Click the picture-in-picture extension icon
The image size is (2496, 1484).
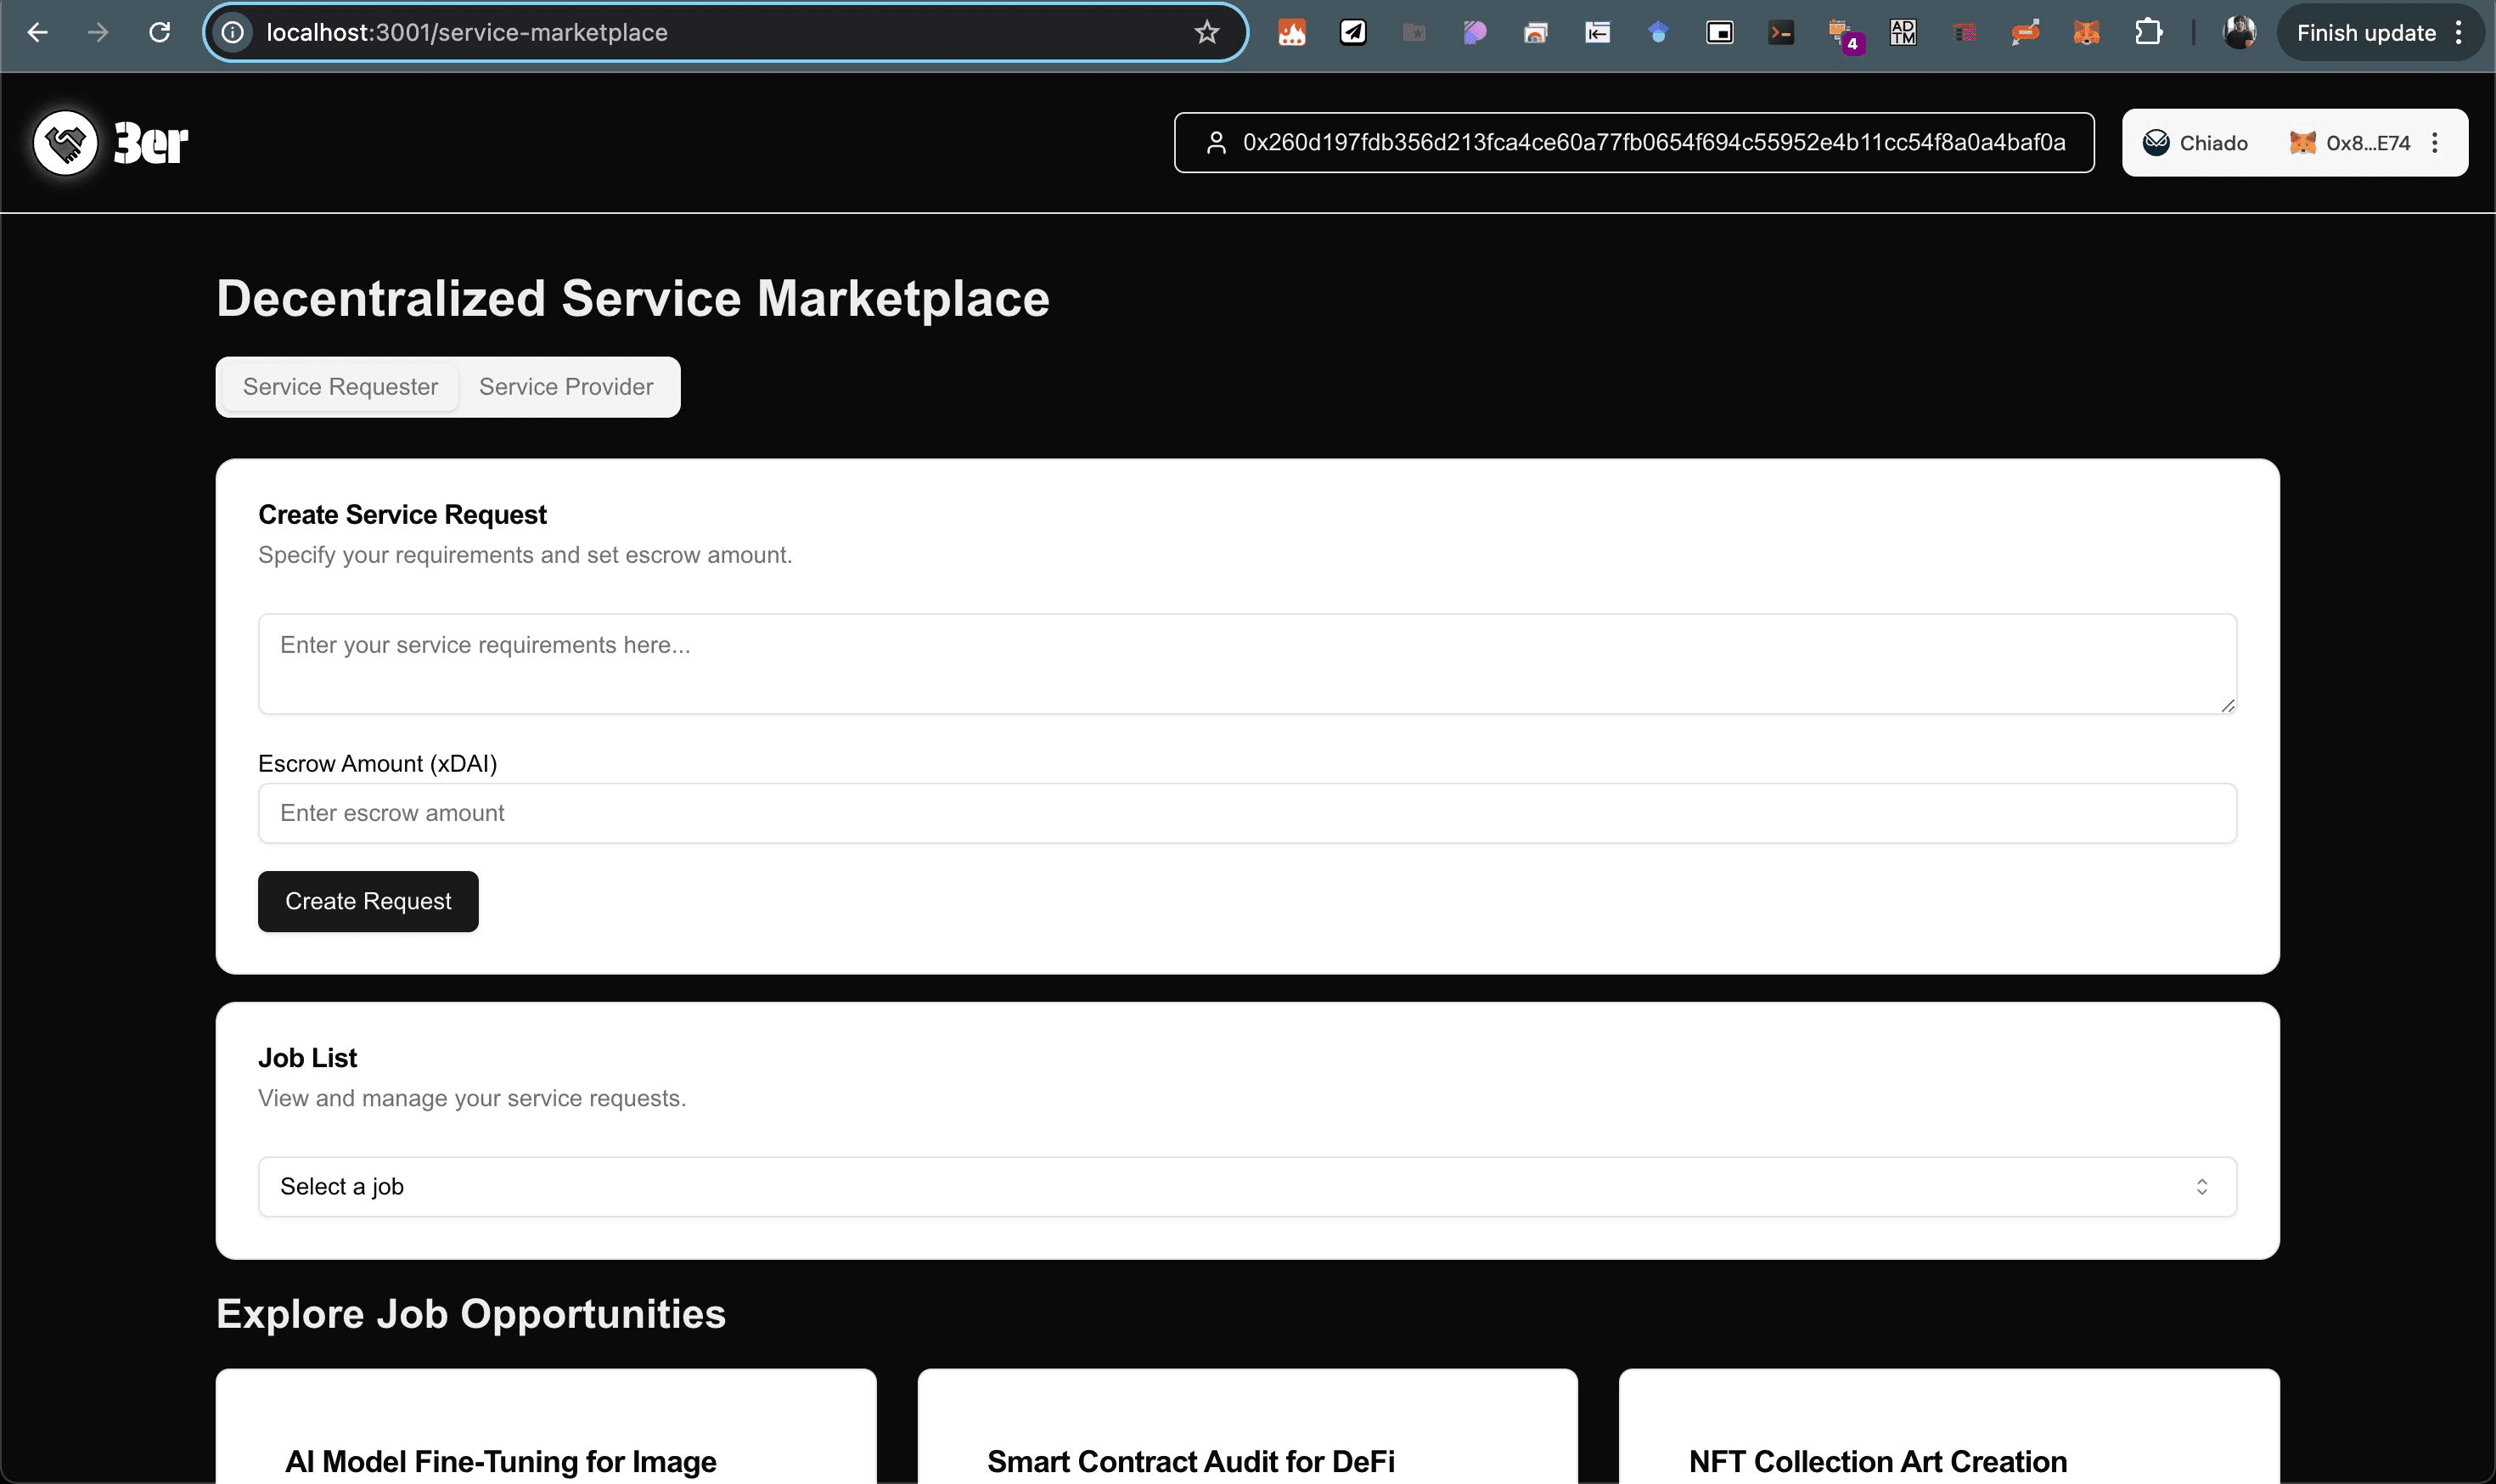click(x=1719, y=32)
